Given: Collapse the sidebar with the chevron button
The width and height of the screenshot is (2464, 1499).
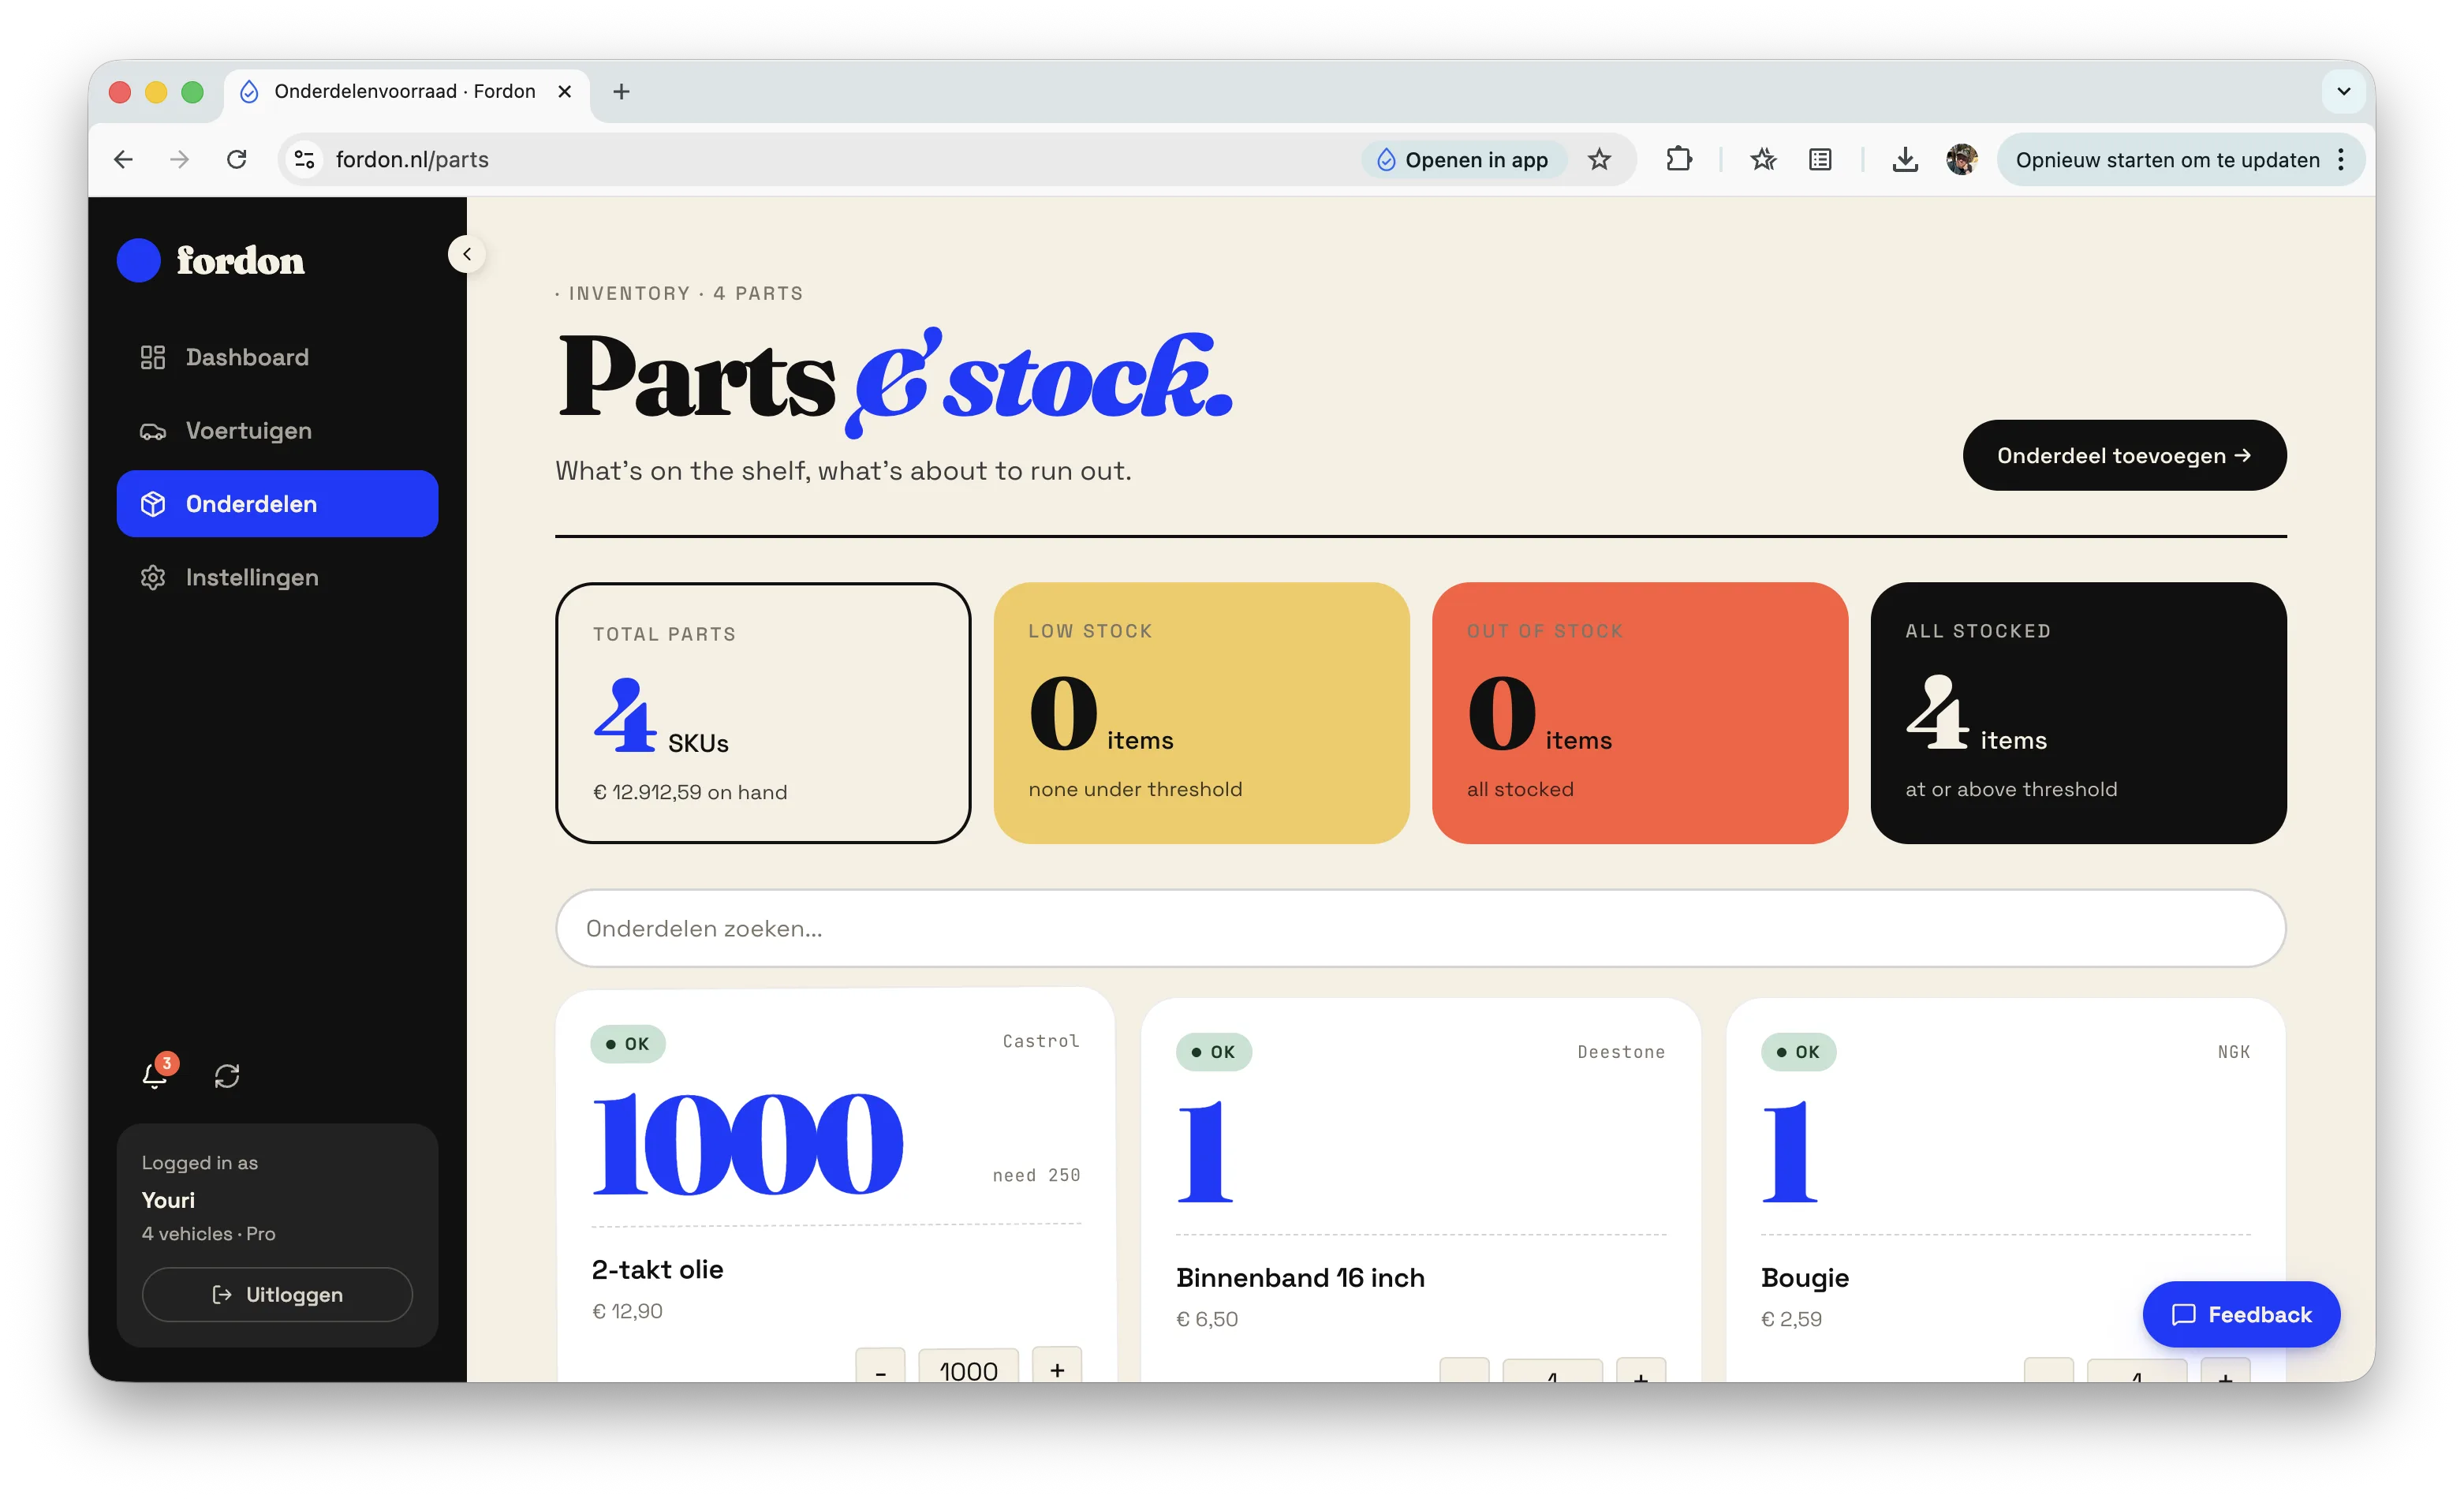Looking at the screenshot, I should coord(467,254).
